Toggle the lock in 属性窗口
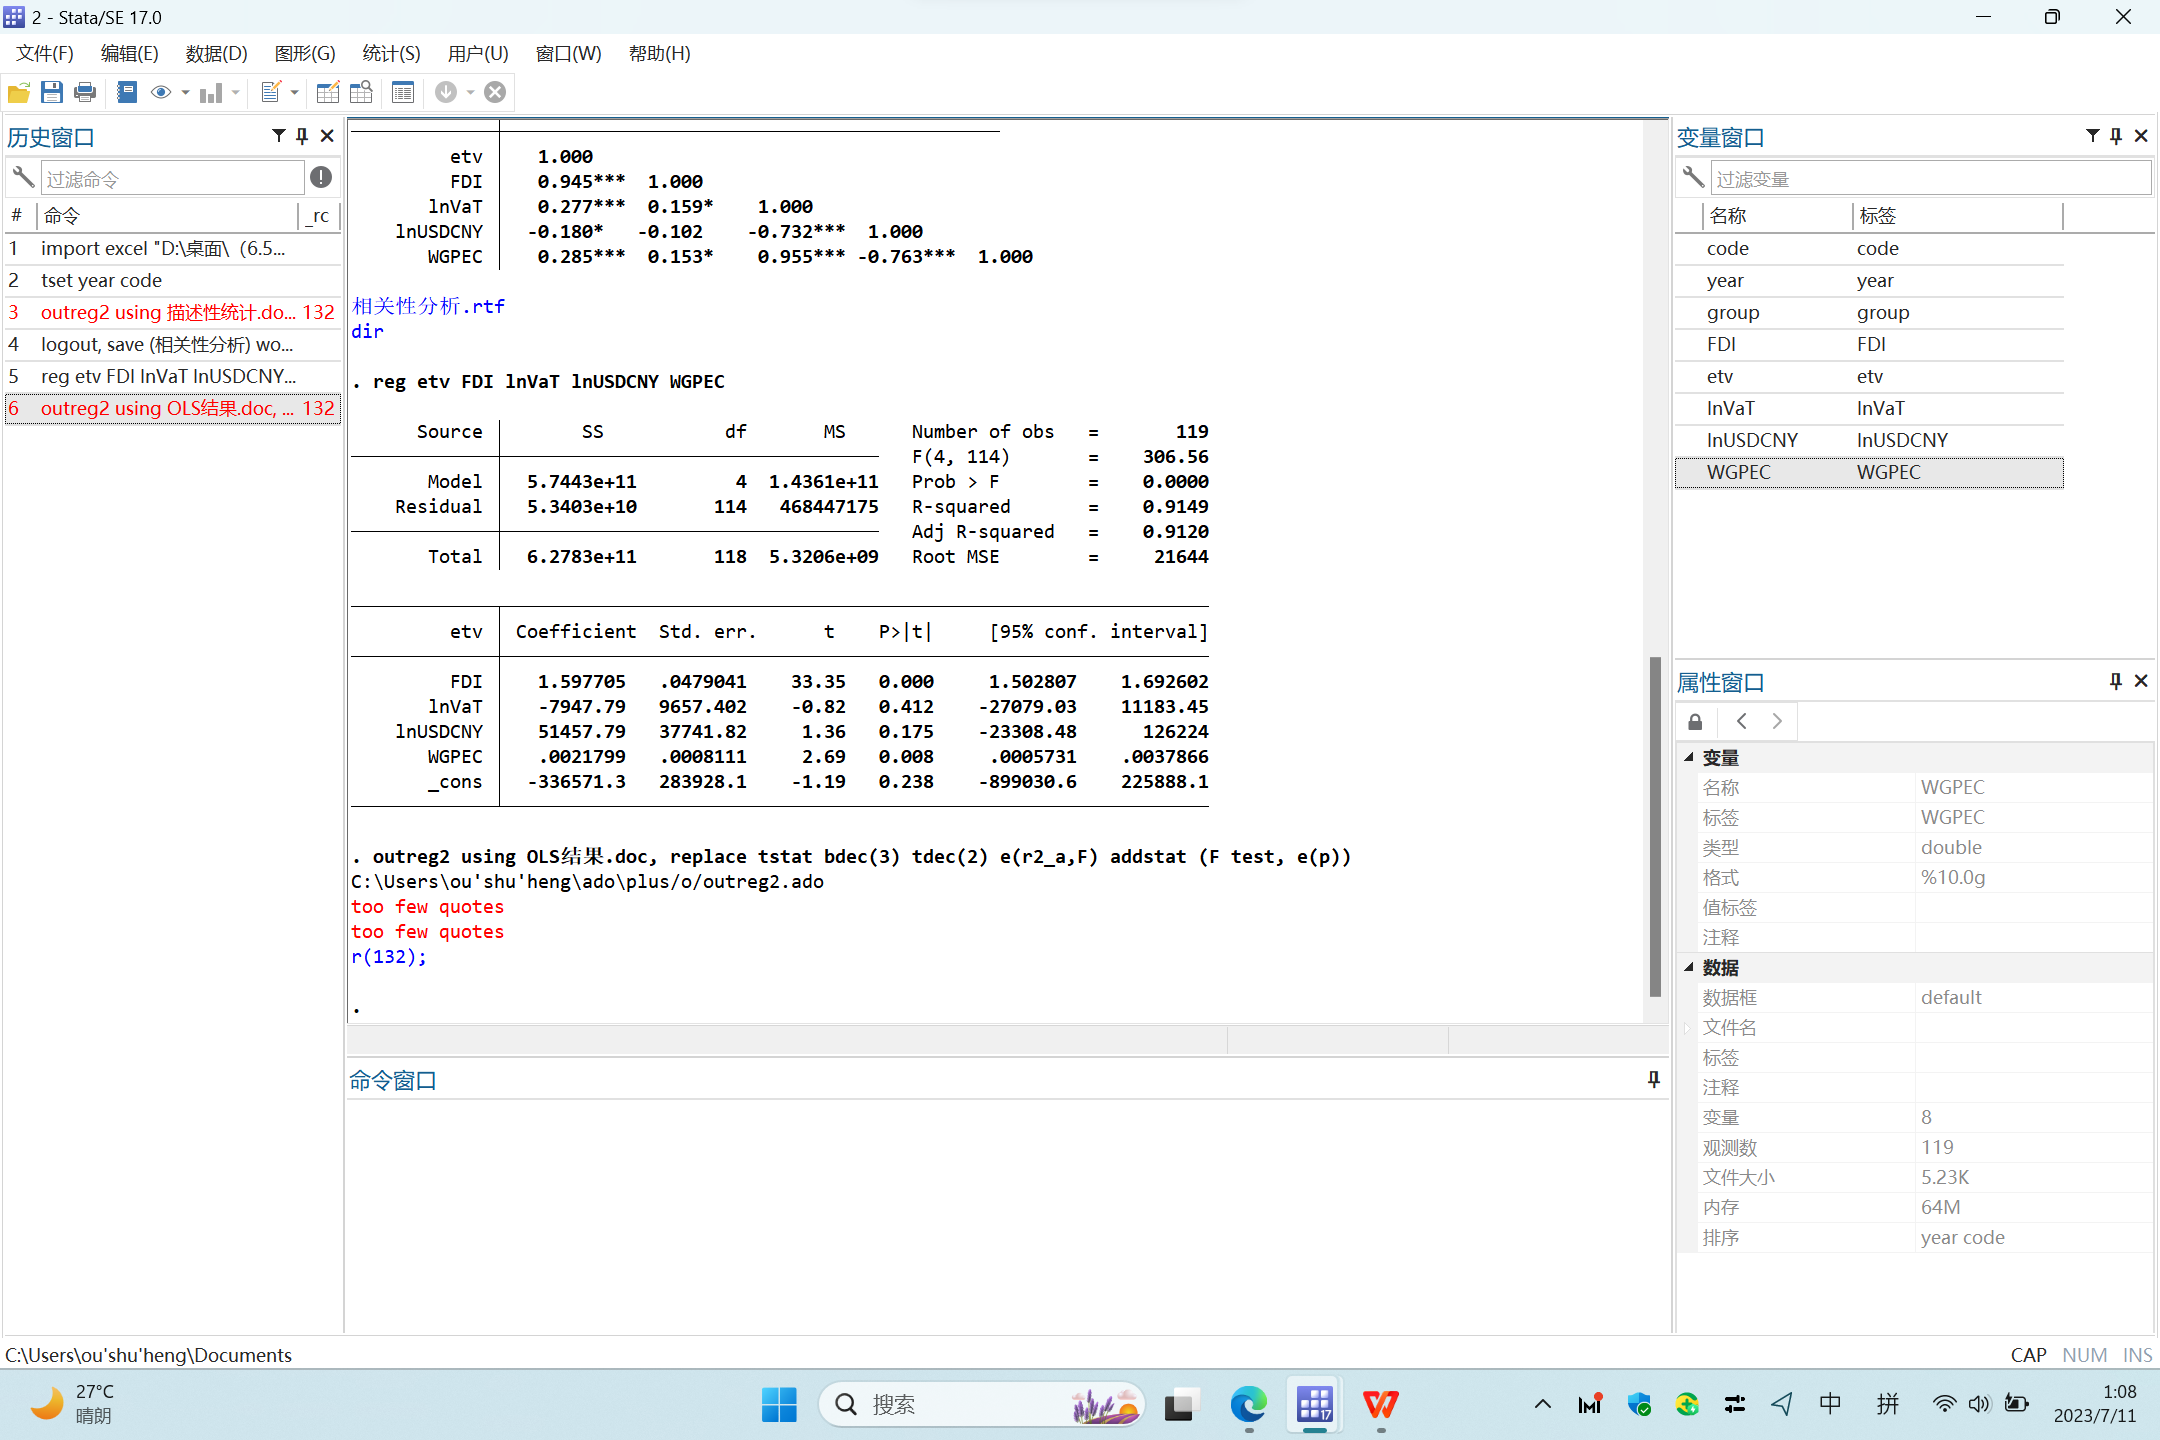Image resolution: width=2160 pixels, height=1440 pixels. (x=1695, y=722)
